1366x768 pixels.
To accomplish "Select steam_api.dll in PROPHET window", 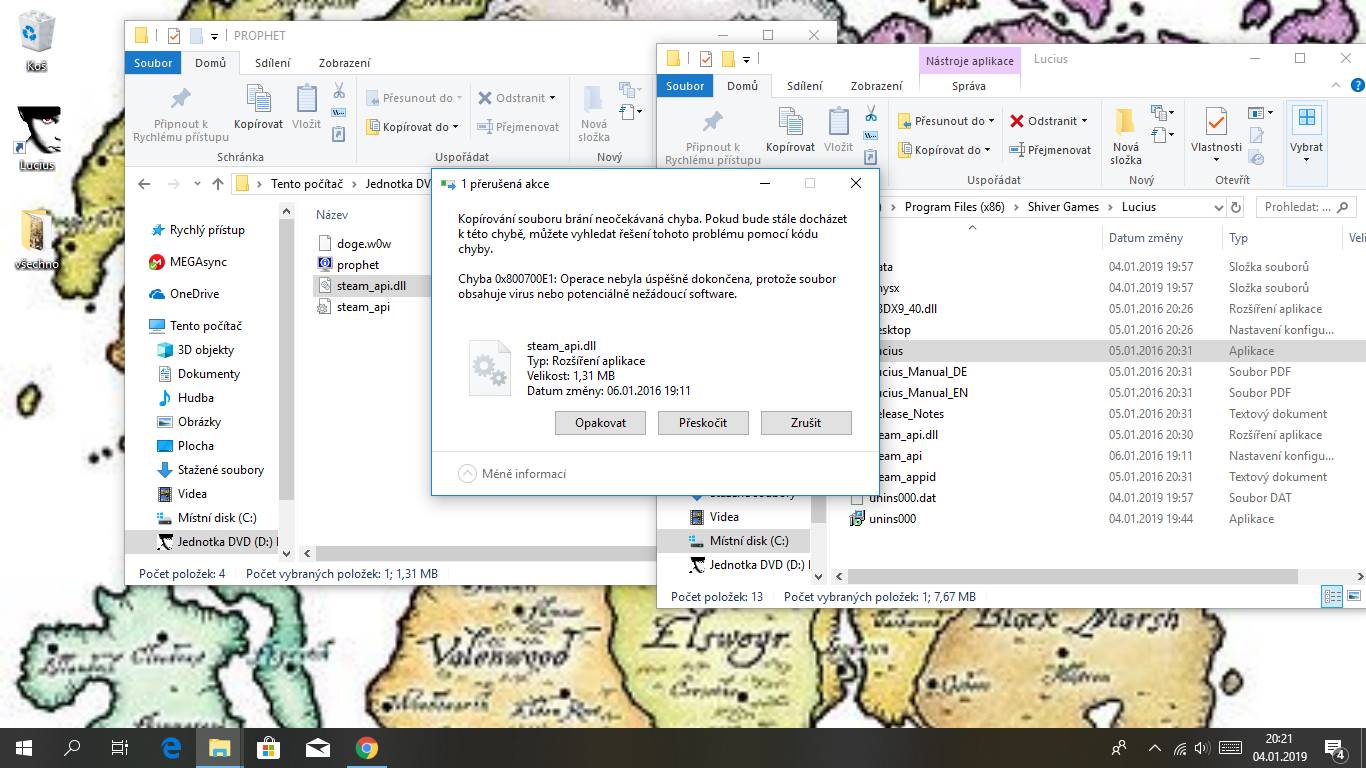I will tap(362, 286).
